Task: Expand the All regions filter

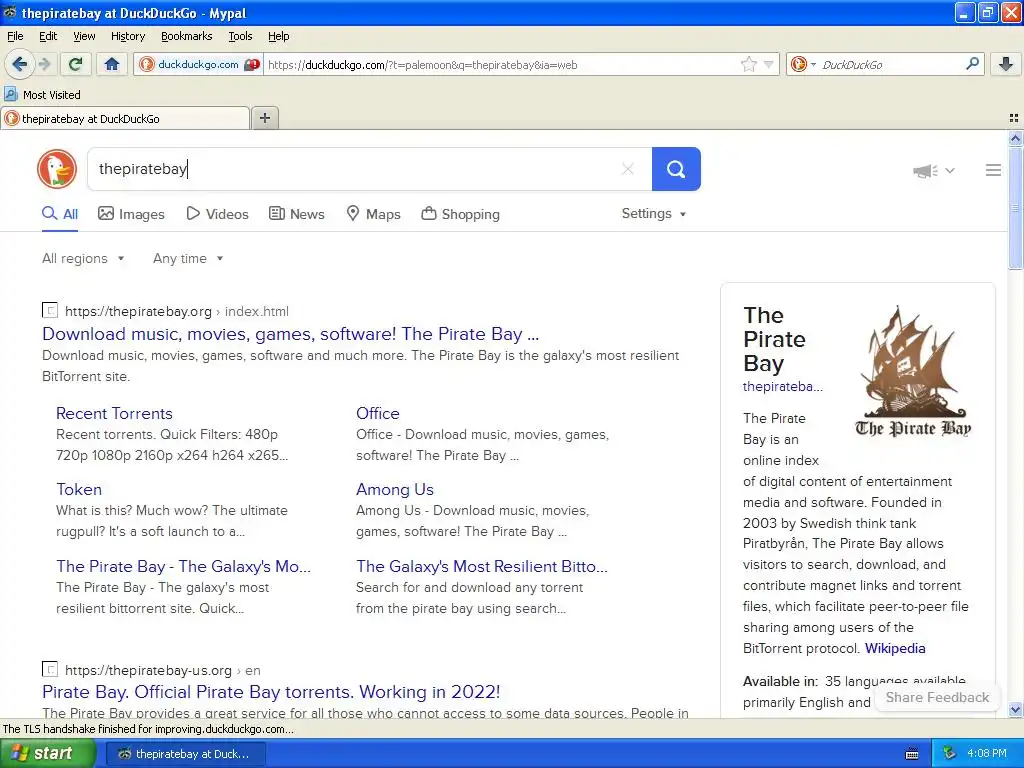Action: point(83,259)
